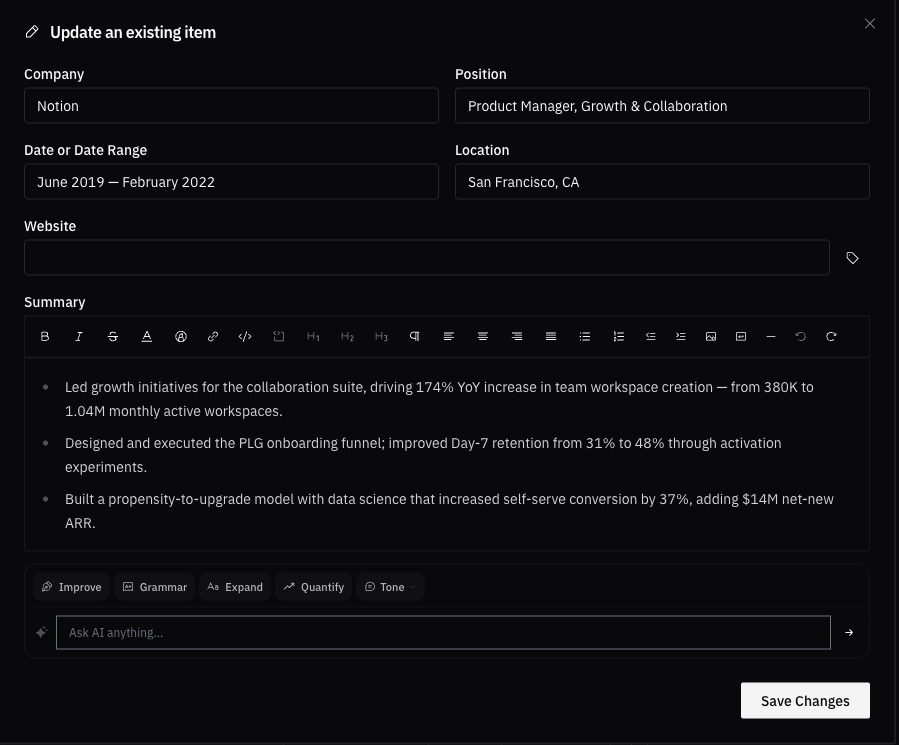The height and width of the screenshot is (745, 899).
Task: Increase indent of the selected bullet
Action: click(681, 336)
